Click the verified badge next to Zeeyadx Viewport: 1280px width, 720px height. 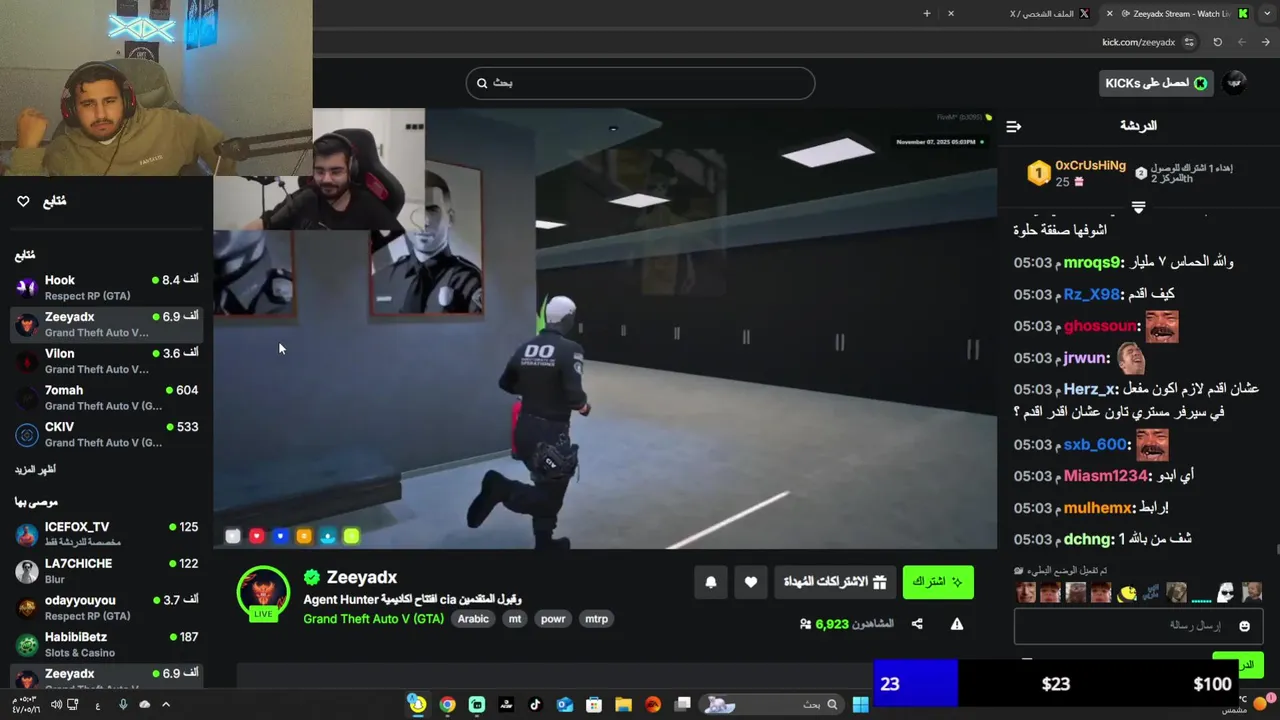[312, 577]
